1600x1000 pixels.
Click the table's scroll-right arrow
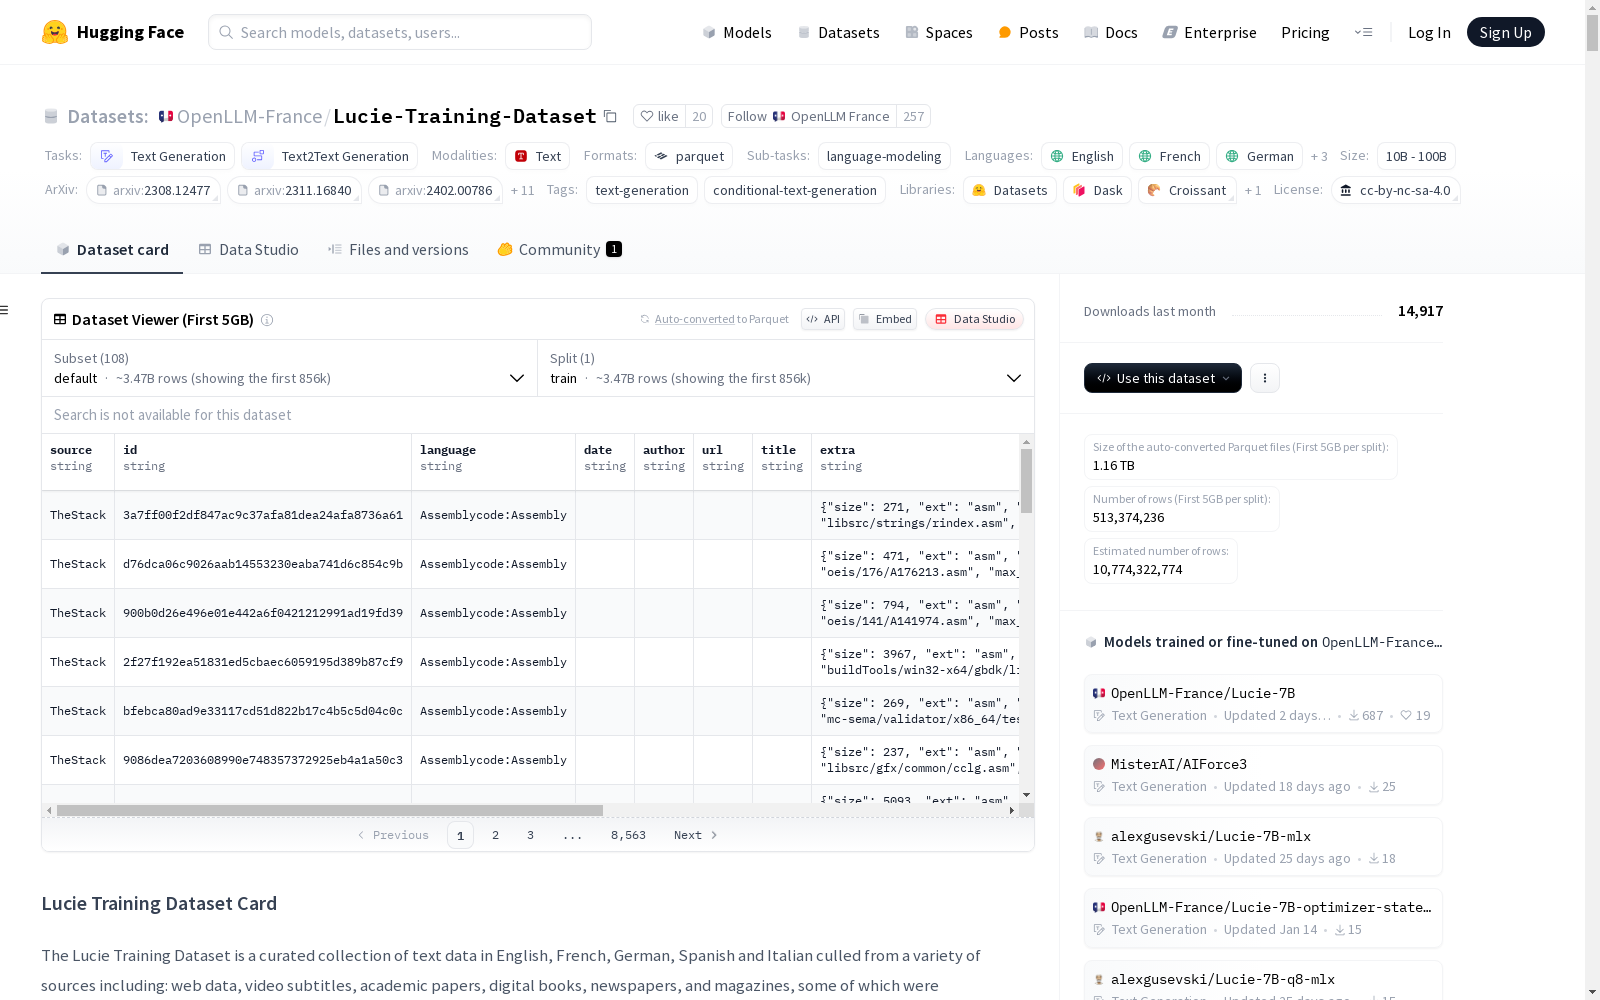[1012, 810]
